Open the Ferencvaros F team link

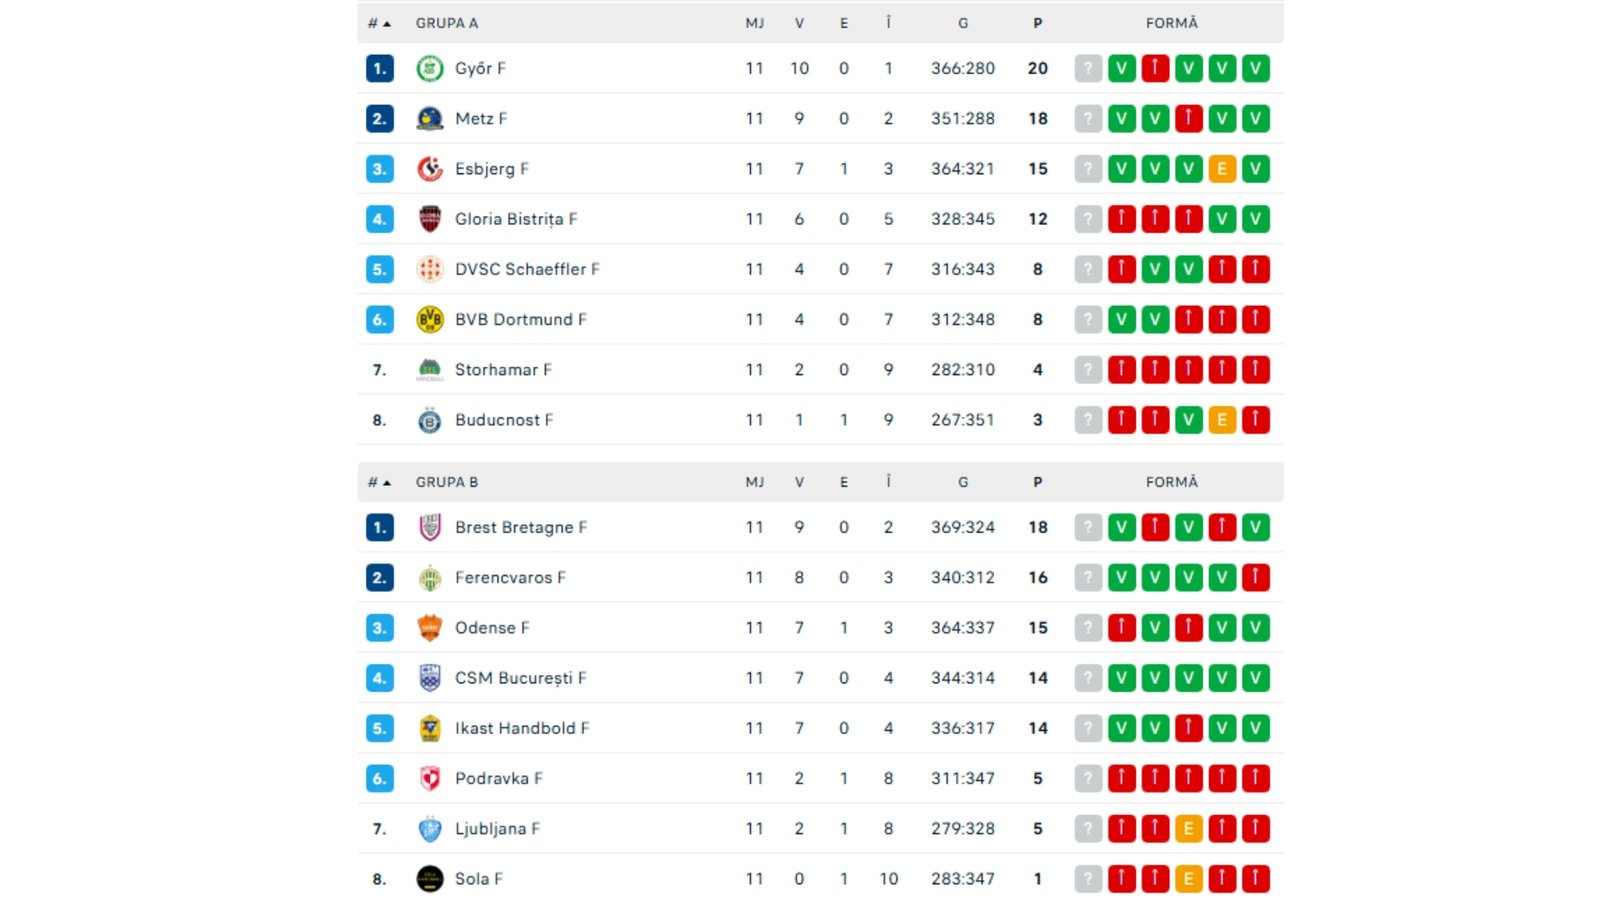(510, 578)
